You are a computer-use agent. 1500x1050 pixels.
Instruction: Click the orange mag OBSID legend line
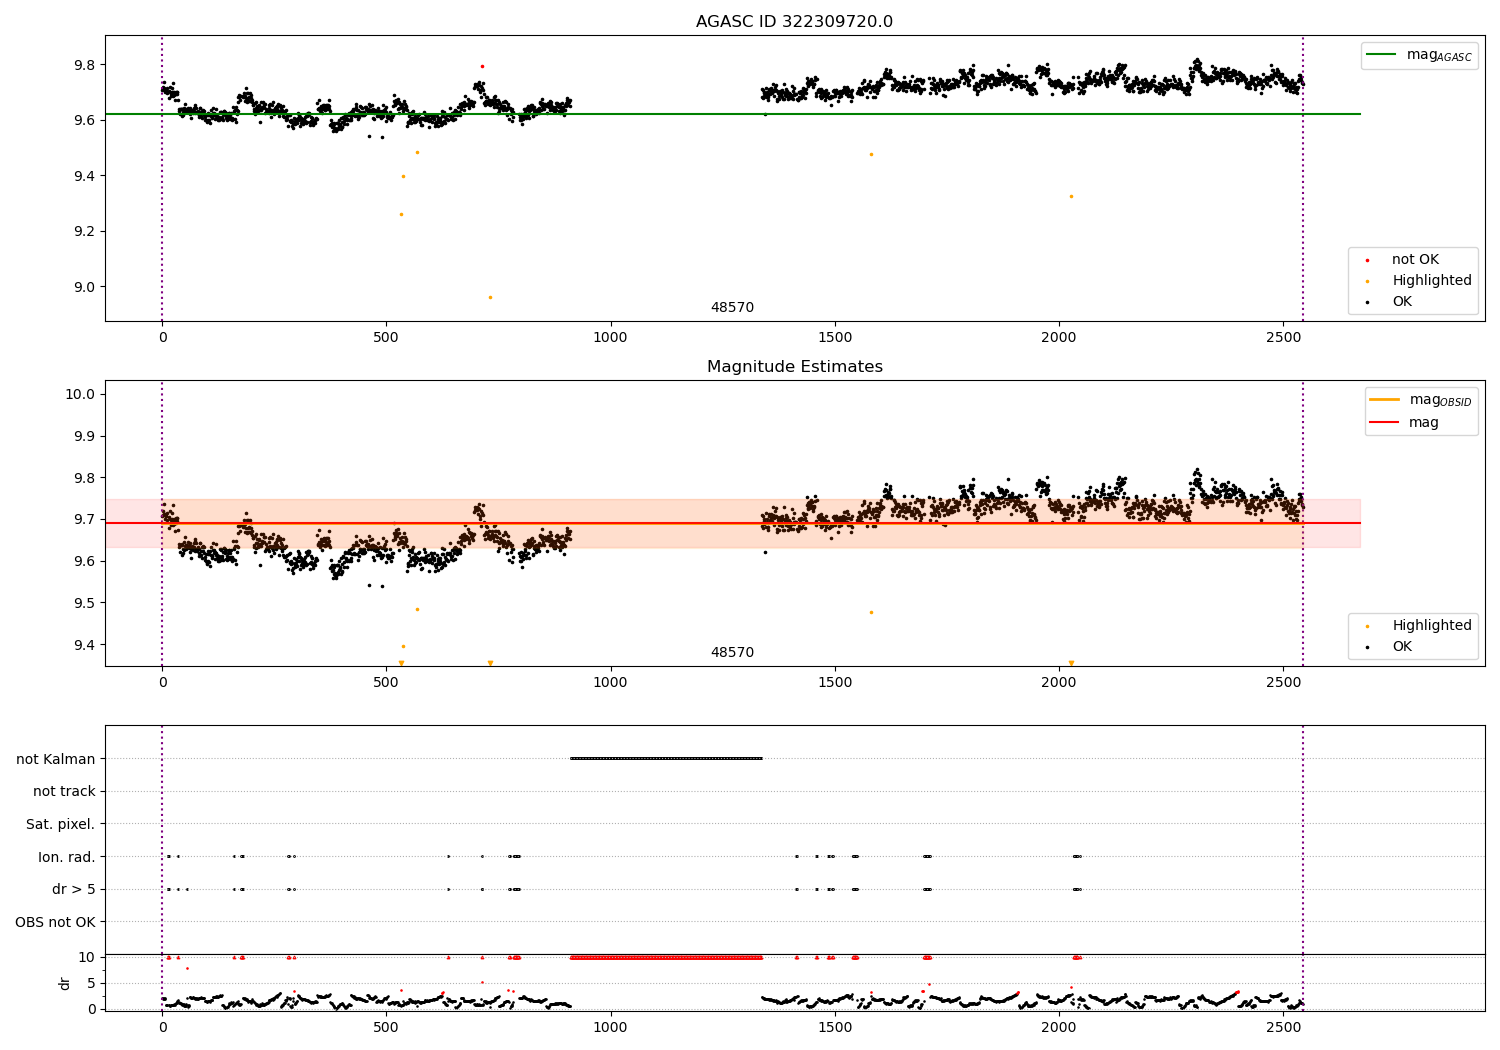(1384, 400)
